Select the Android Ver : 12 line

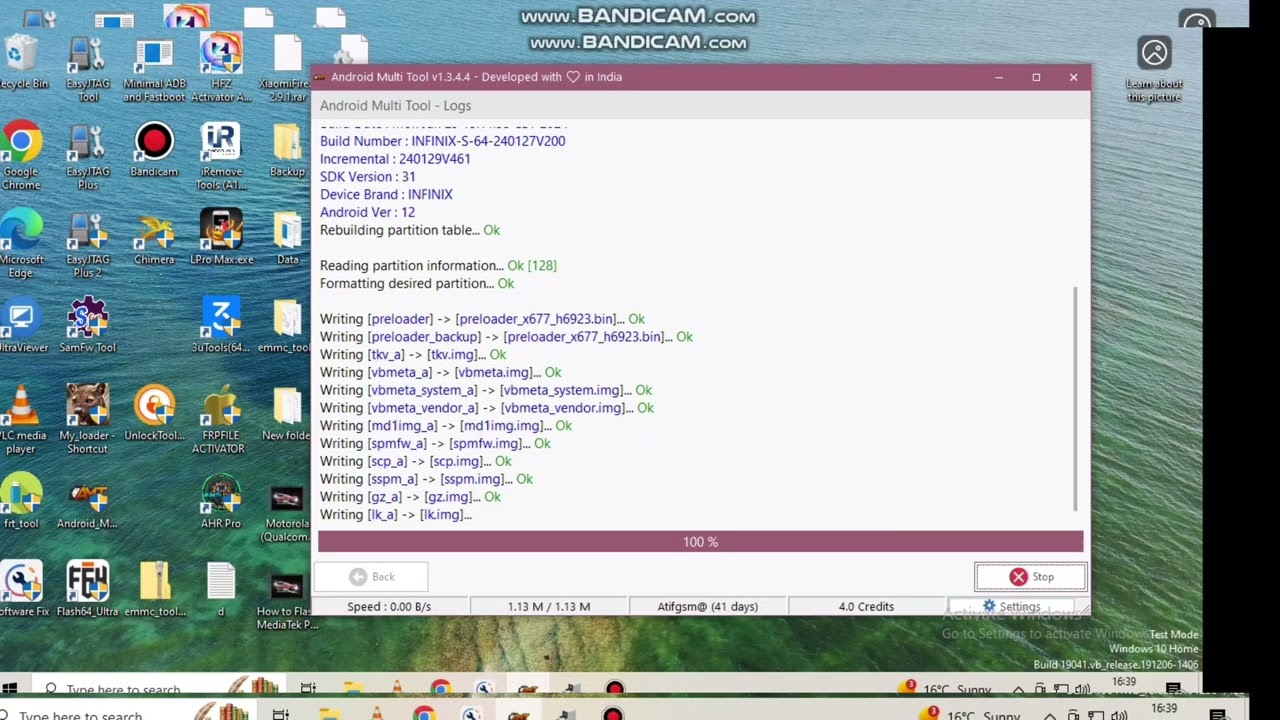coord(367,213)
